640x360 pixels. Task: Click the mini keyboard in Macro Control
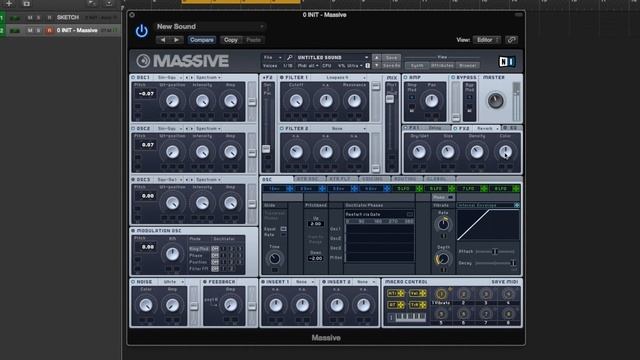[x=410, y=317]
